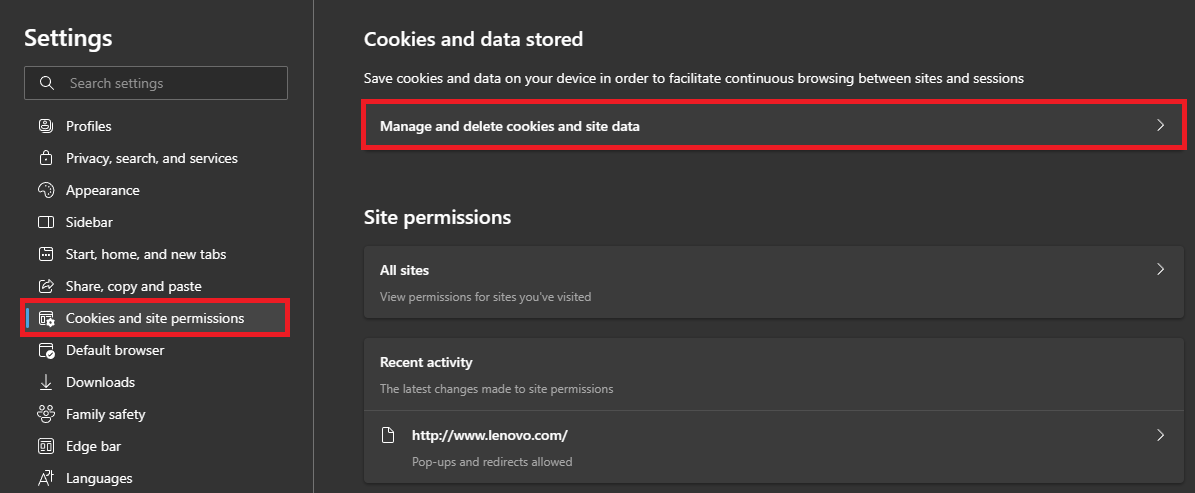1195x493 pixels.
Task: Open the Default browser settings
Action: pyautogui.click(x=115, y=350)
